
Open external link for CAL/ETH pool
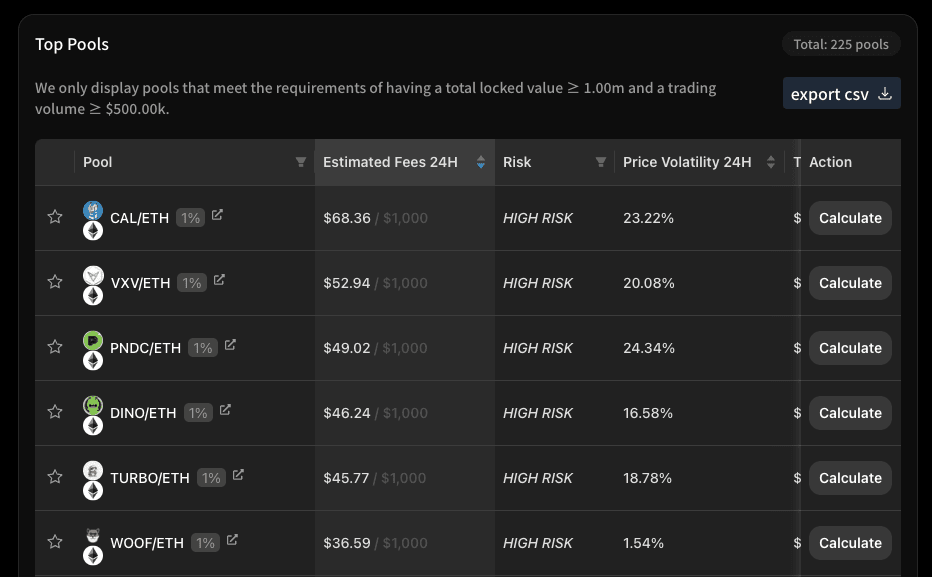click(217, 214)
